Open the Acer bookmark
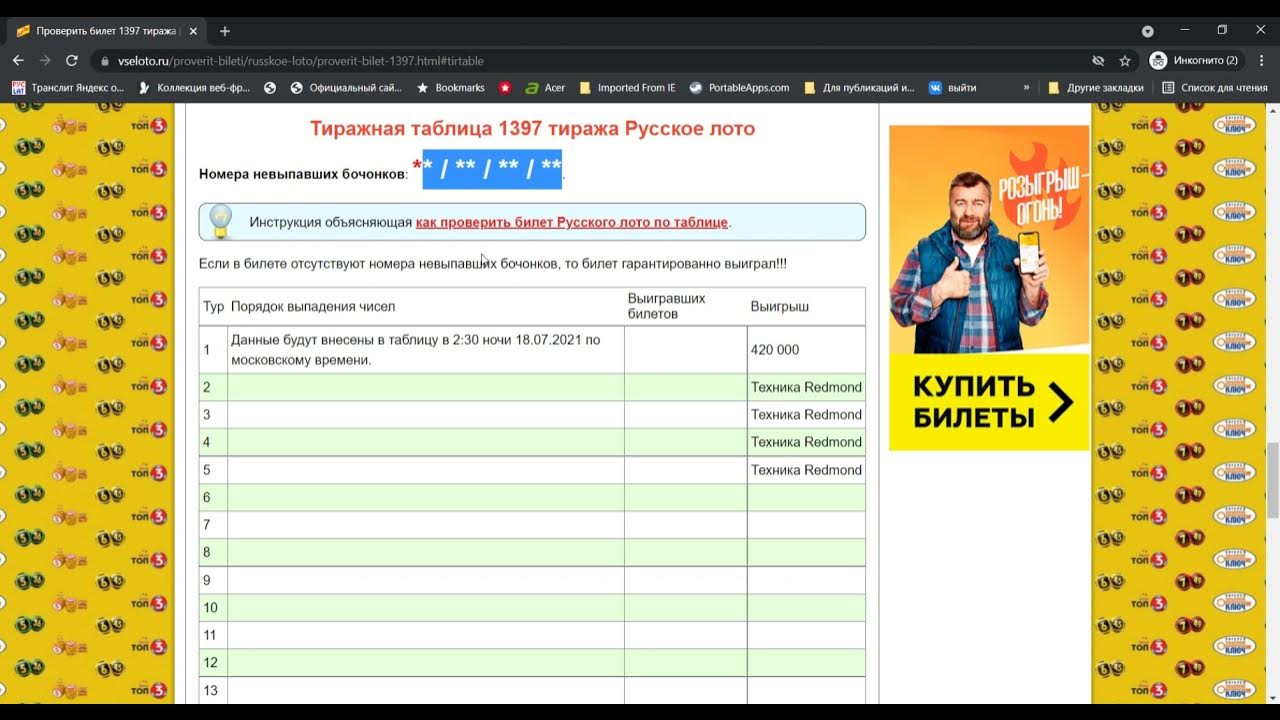 tap(545, 88)
